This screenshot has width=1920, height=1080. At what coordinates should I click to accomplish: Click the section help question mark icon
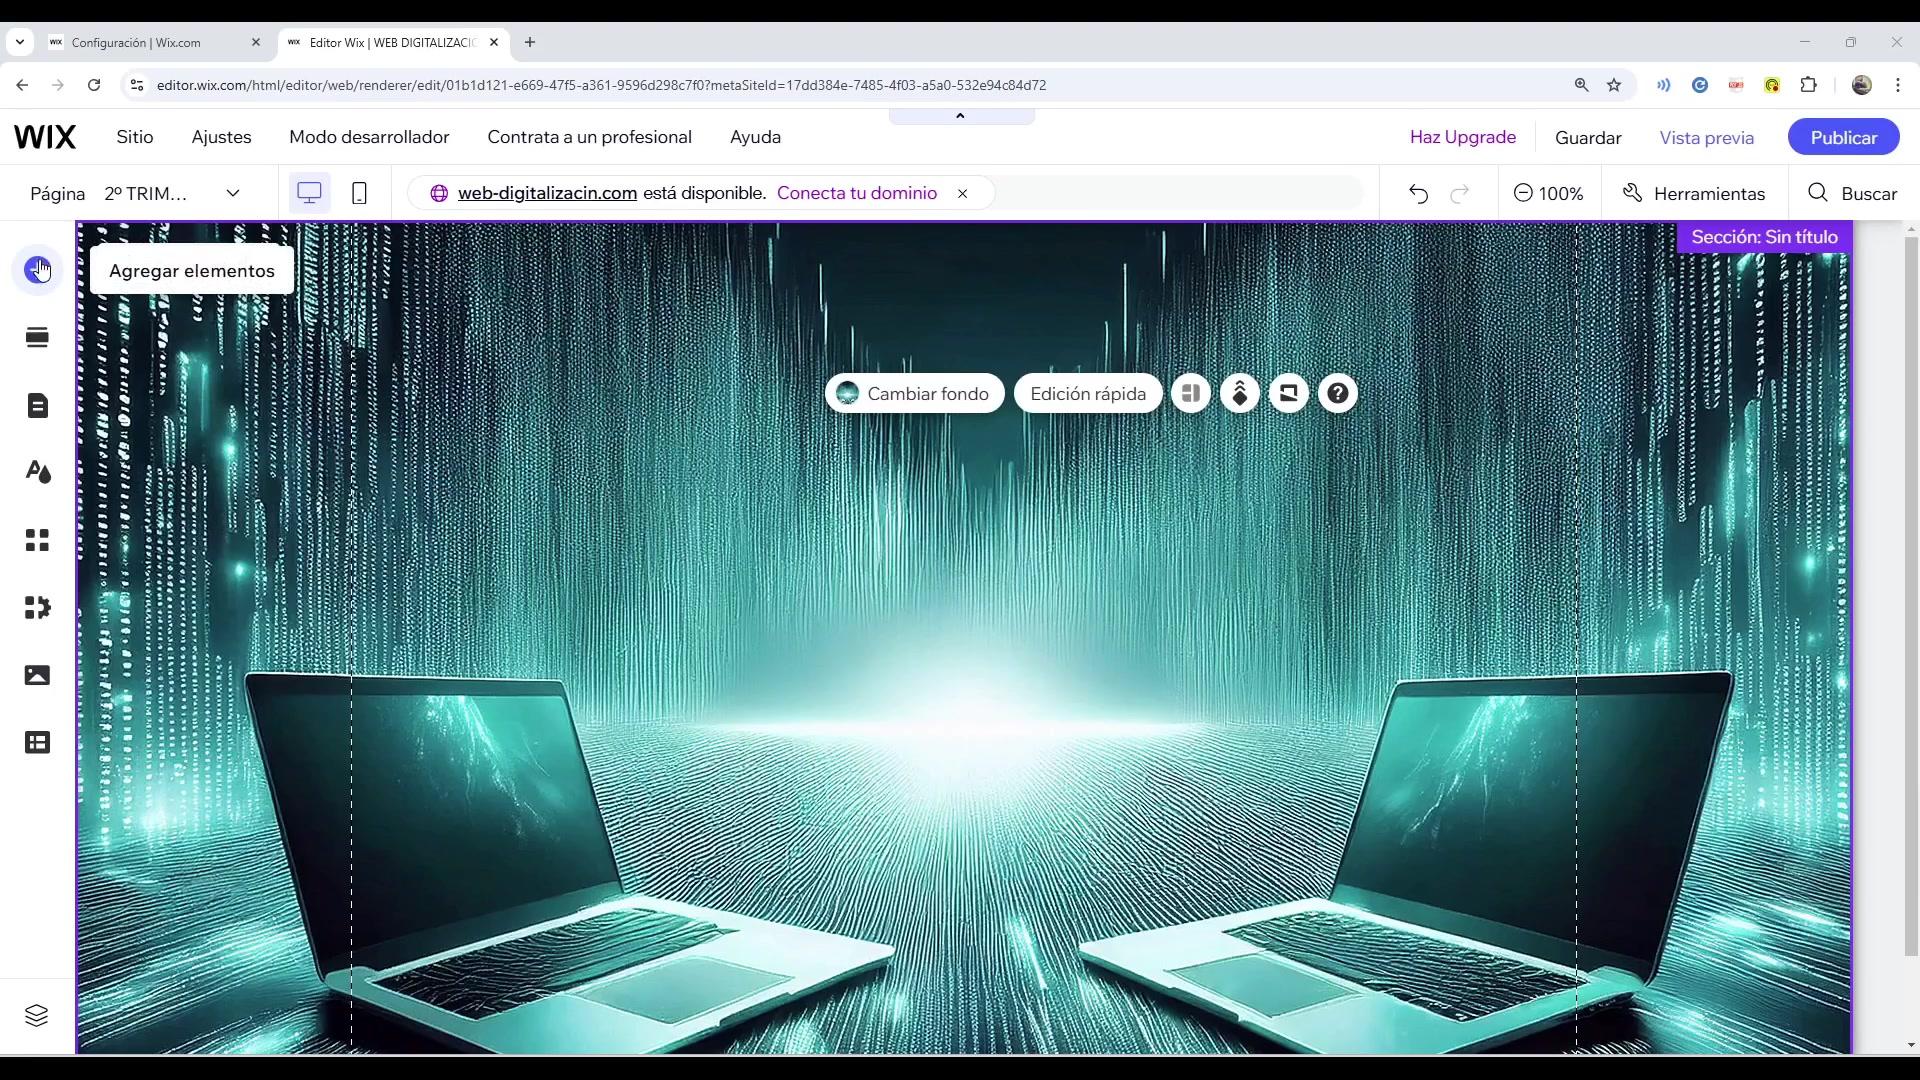tap(1337, 393)
